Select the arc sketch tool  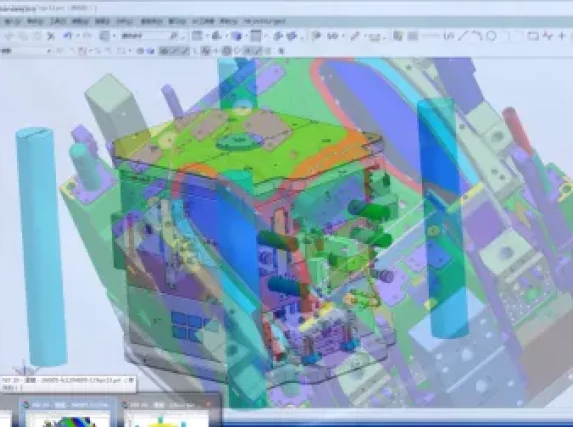coord(477,35)
